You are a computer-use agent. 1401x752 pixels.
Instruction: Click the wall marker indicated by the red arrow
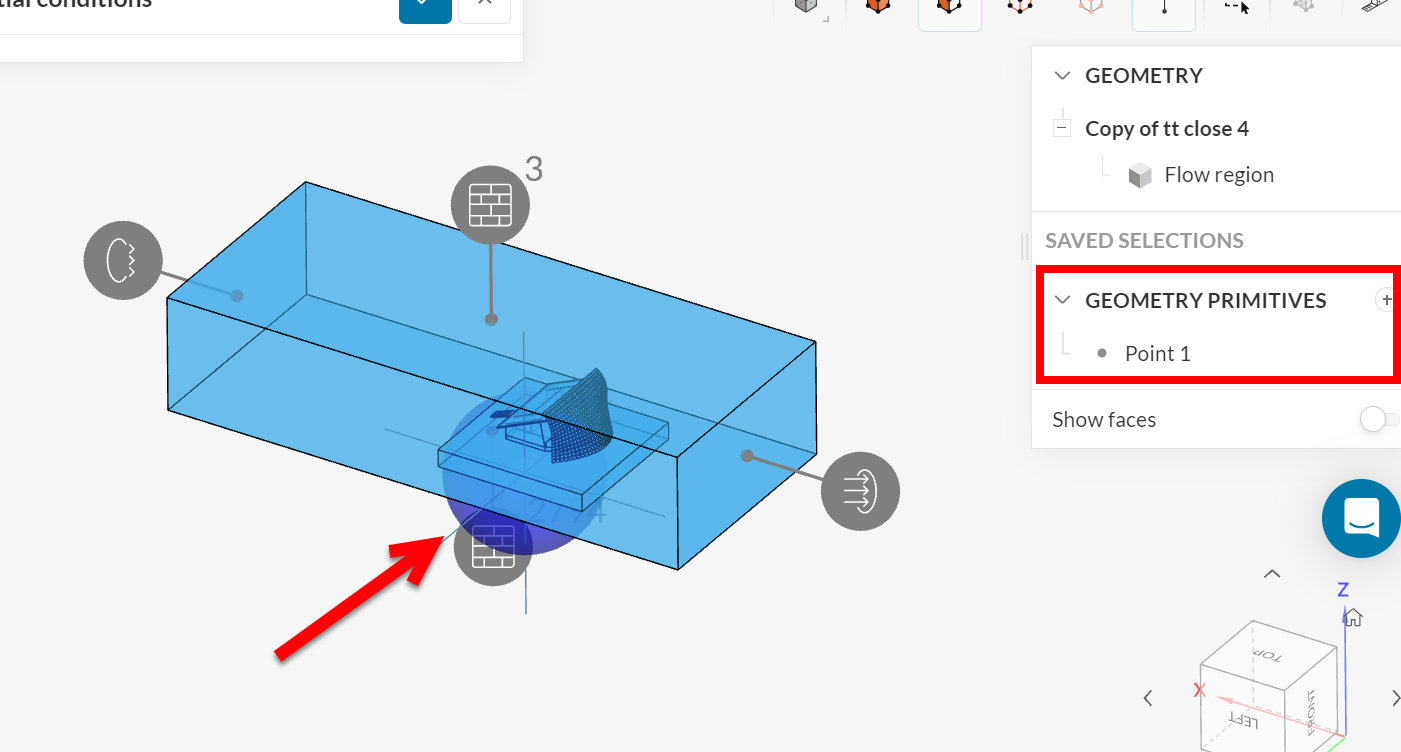[x=493, y=547]
